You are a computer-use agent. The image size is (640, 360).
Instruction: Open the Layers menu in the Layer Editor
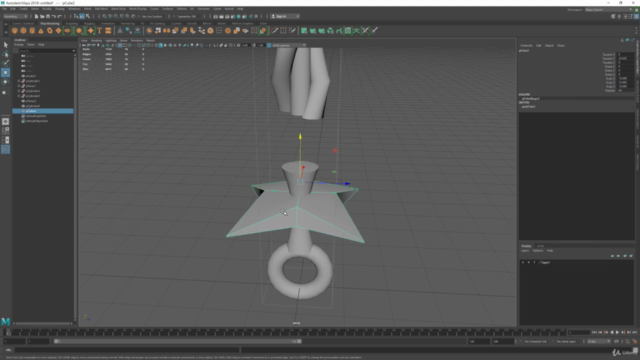point(525,251)
